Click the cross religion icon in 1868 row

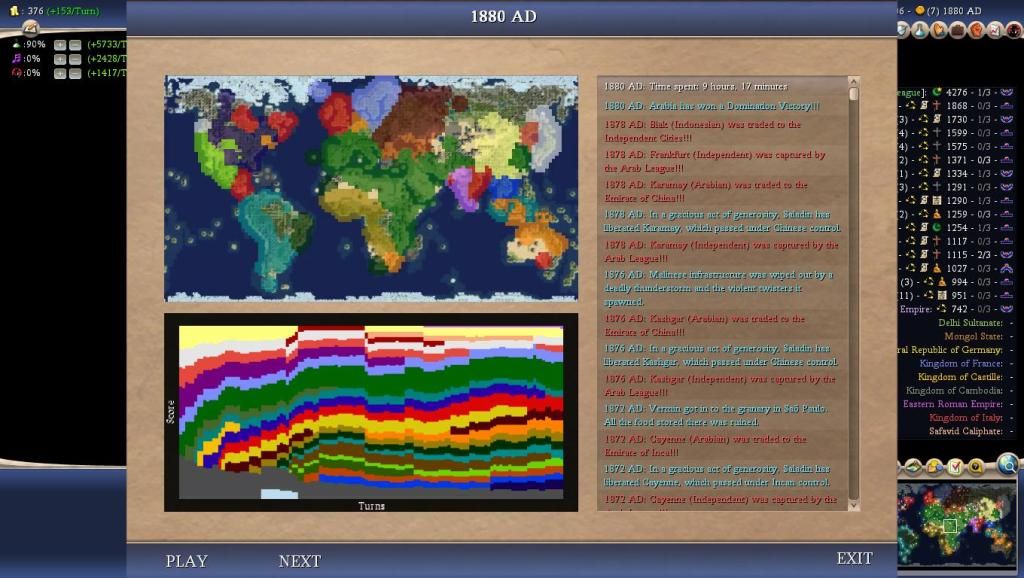(x=936, y=105)
